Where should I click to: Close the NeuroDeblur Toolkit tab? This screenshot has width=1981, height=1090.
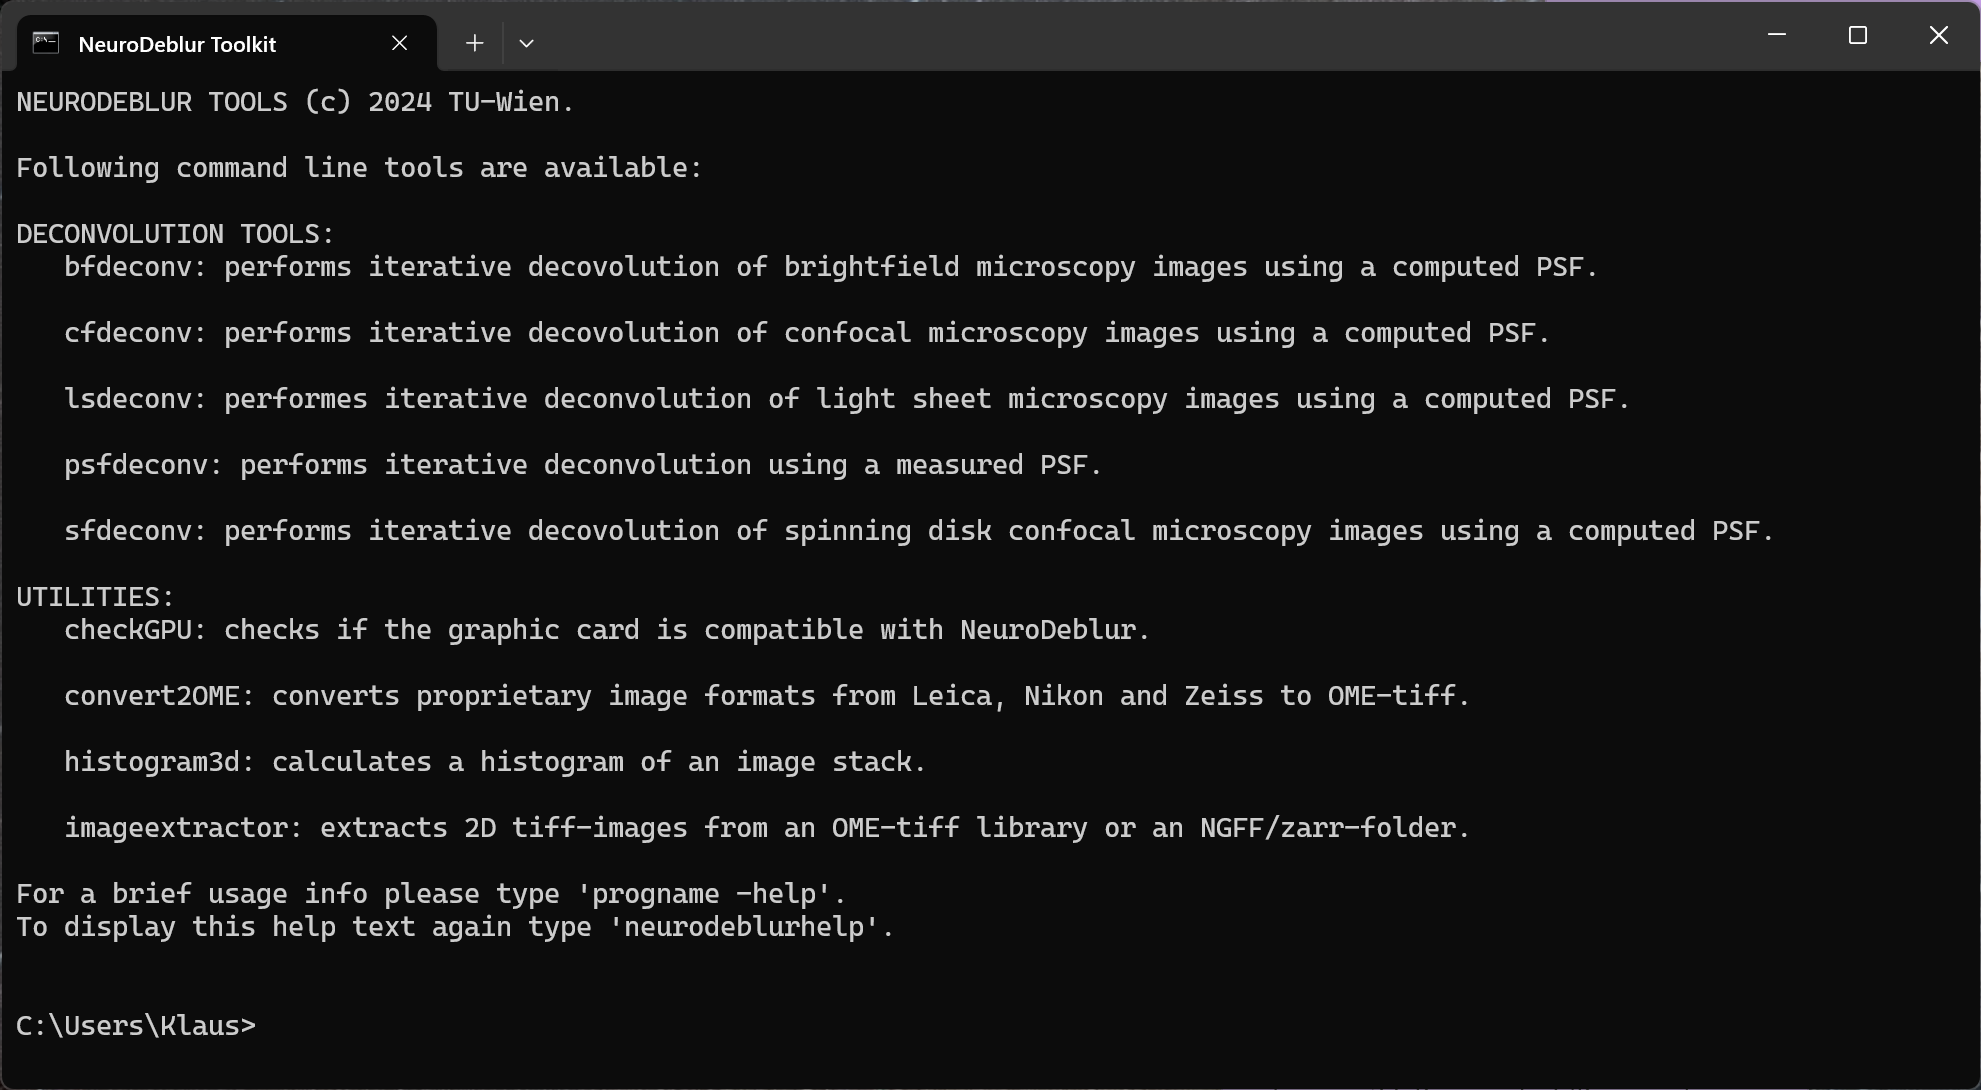point(399,43)
